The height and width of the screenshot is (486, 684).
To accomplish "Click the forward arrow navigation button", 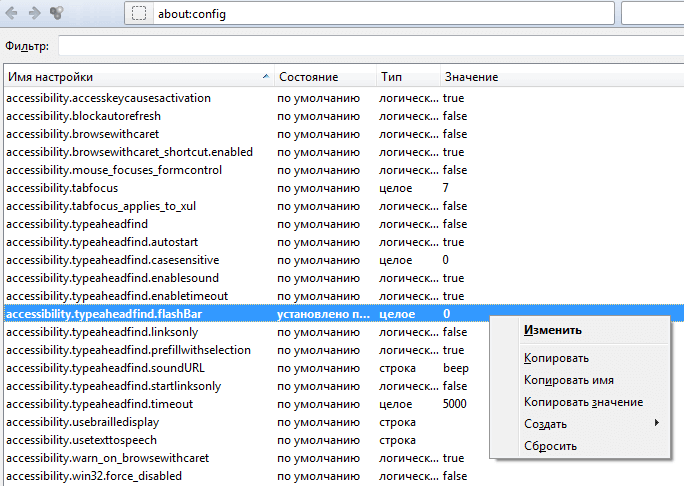I will coord(36,13).
